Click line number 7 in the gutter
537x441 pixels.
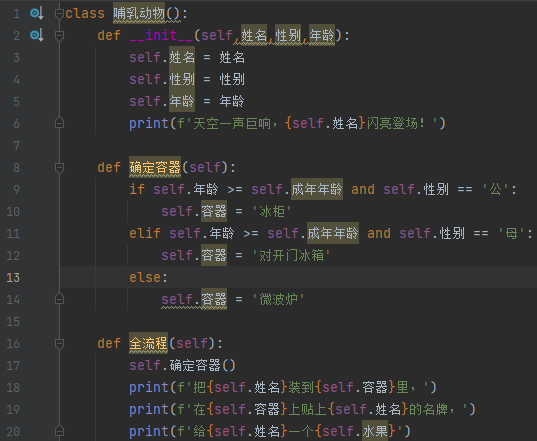click(x=16, y=146)
